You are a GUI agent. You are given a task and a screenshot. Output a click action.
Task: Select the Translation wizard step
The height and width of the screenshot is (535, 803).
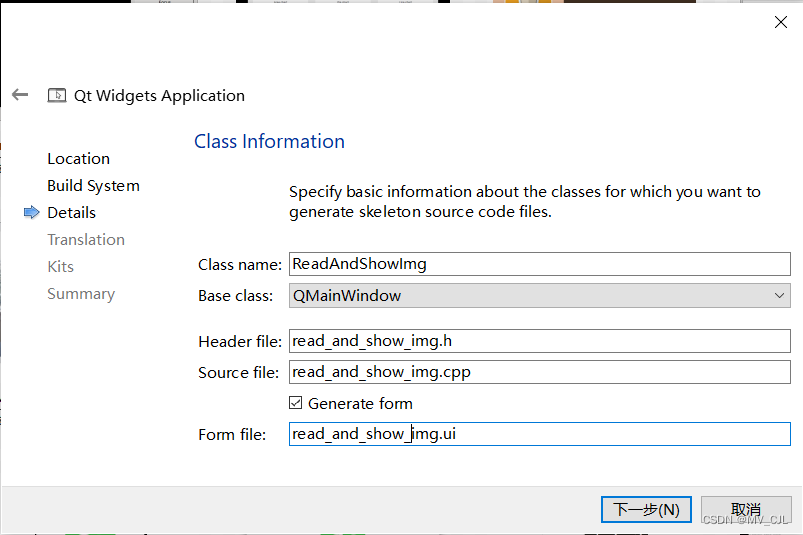tap(86, 240)
